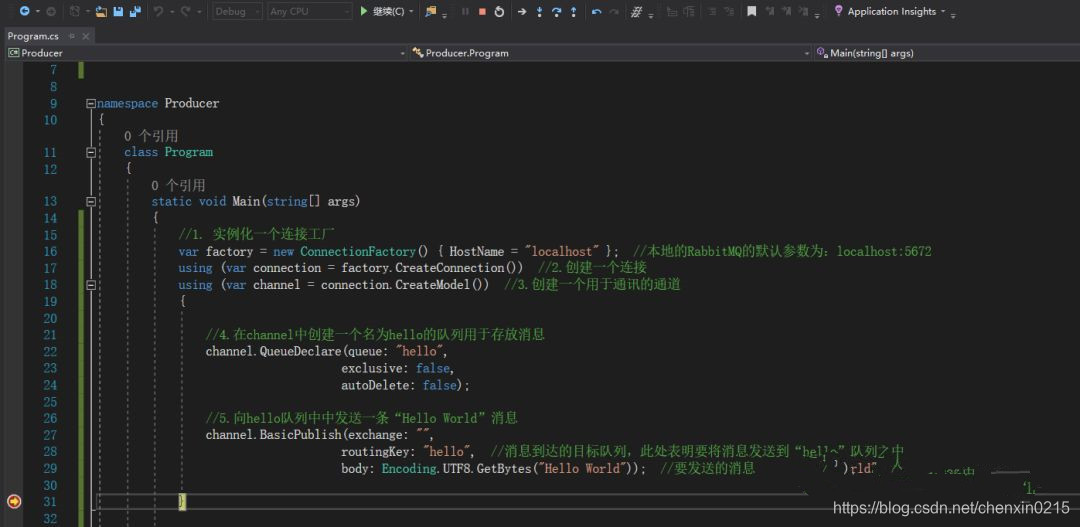Click the red breakpoint marker on line 31
Image resolution: width=1080 pixels, height=527 pixels.
(x=14, y=502)
